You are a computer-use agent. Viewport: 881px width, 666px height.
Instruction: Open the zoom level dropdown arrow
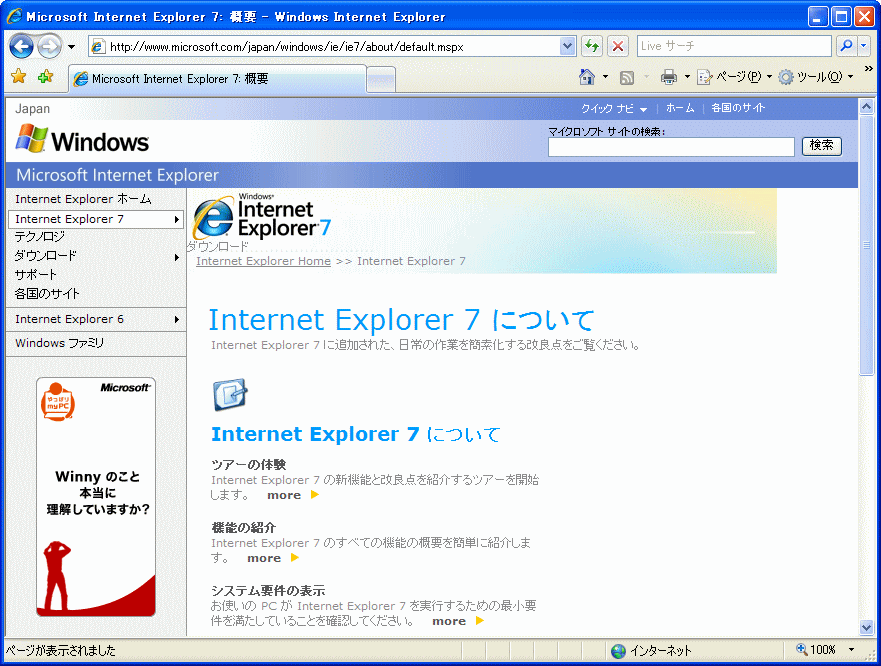[851, 650]
